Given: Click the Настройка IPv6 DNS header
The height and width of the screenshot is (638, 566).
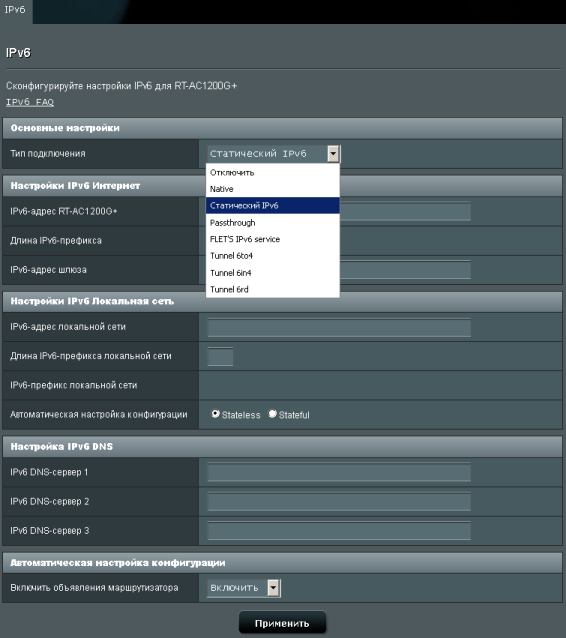Looking at the screenshot, I should click(x=282, y=446).
